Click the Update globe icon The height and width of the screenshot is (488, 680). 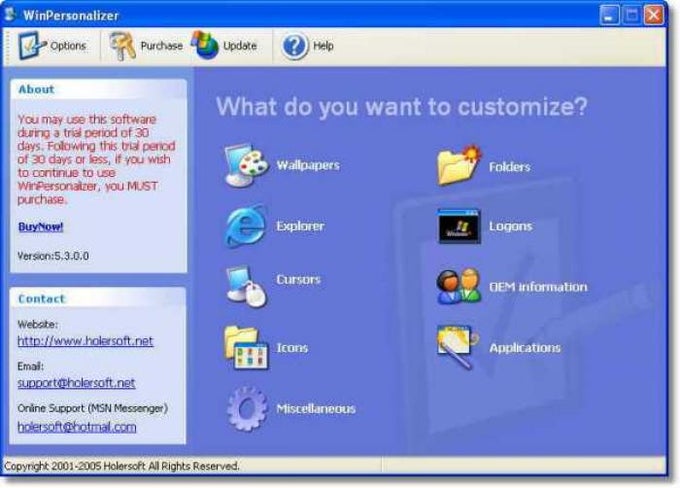205,45
